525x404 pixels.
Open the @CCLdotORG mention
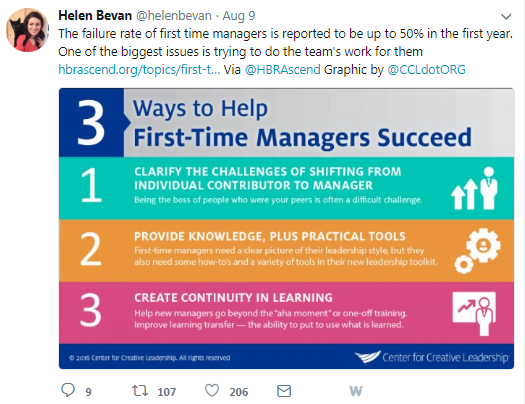point(426,70)
